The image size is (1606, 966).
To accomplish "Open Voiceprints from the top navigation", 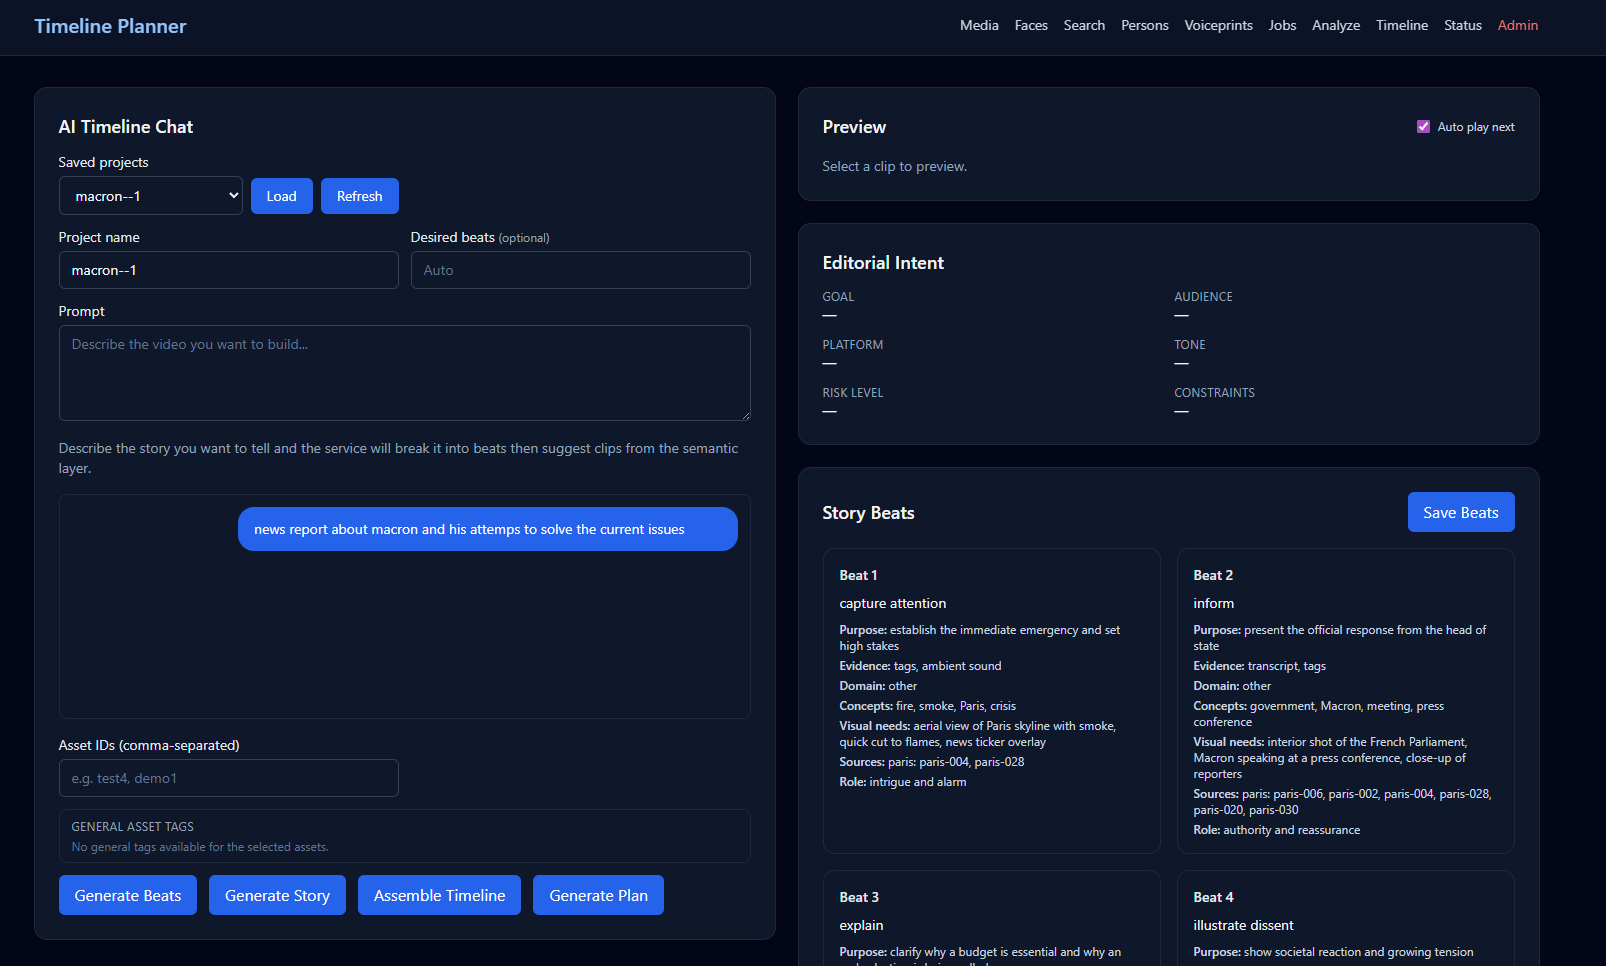I will pyautogui.click(x=1218, y=25).
